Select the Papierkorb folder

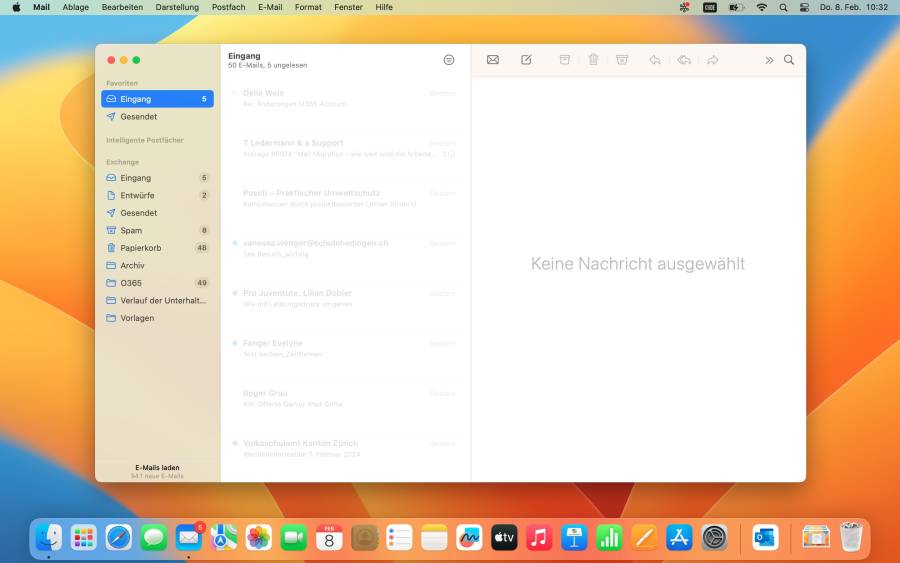[141, 248]
